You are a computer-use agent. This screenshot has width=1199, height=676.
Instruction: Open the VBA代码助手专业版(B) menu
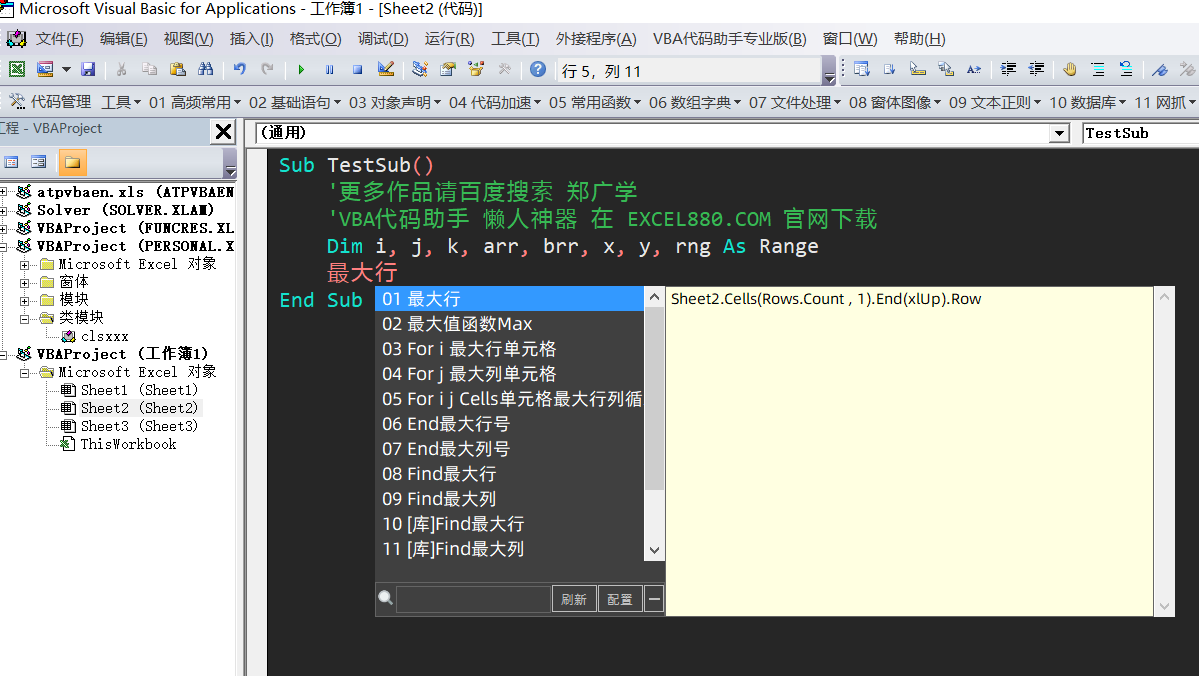click(x=729, y=39)
